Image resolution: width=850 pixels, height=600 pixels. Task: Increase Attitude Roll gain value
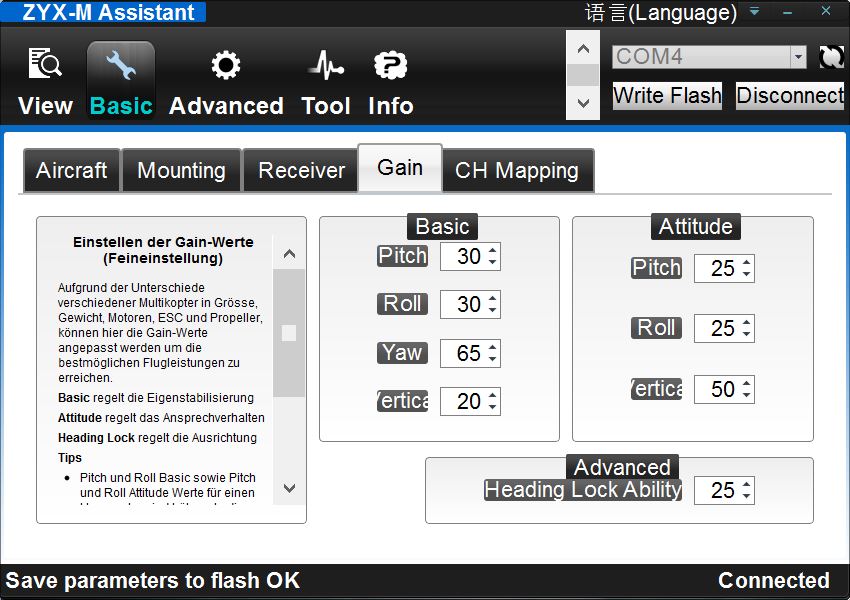[x=746, y=323]
